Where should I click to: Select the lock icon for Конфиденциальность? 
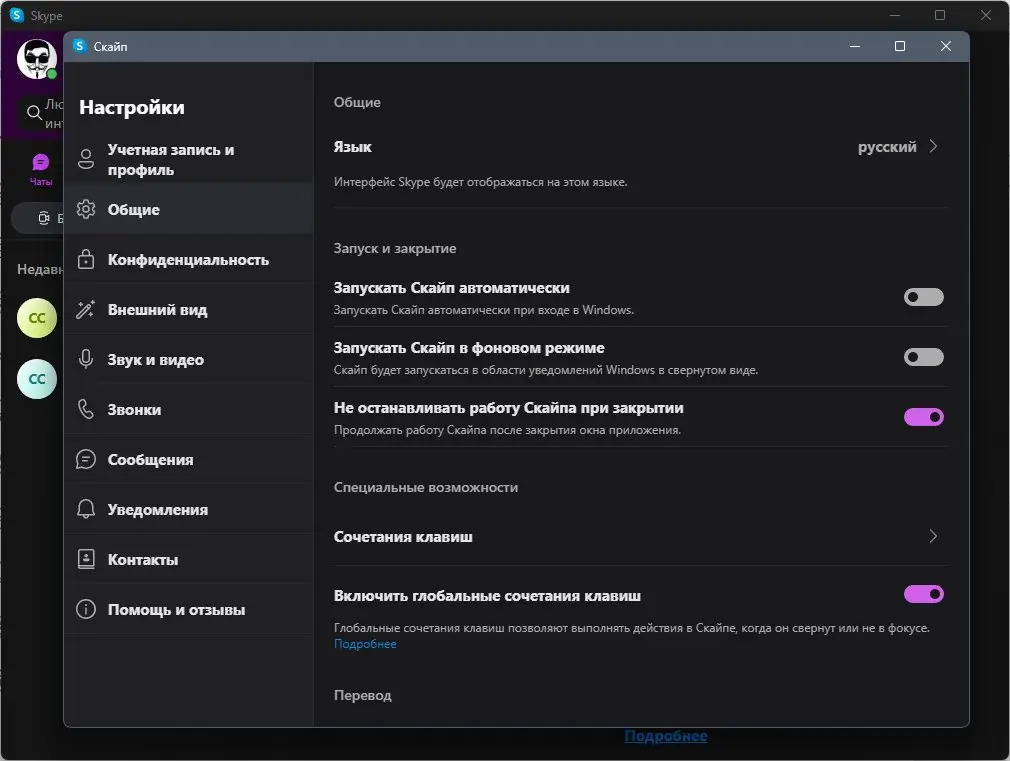86,259
